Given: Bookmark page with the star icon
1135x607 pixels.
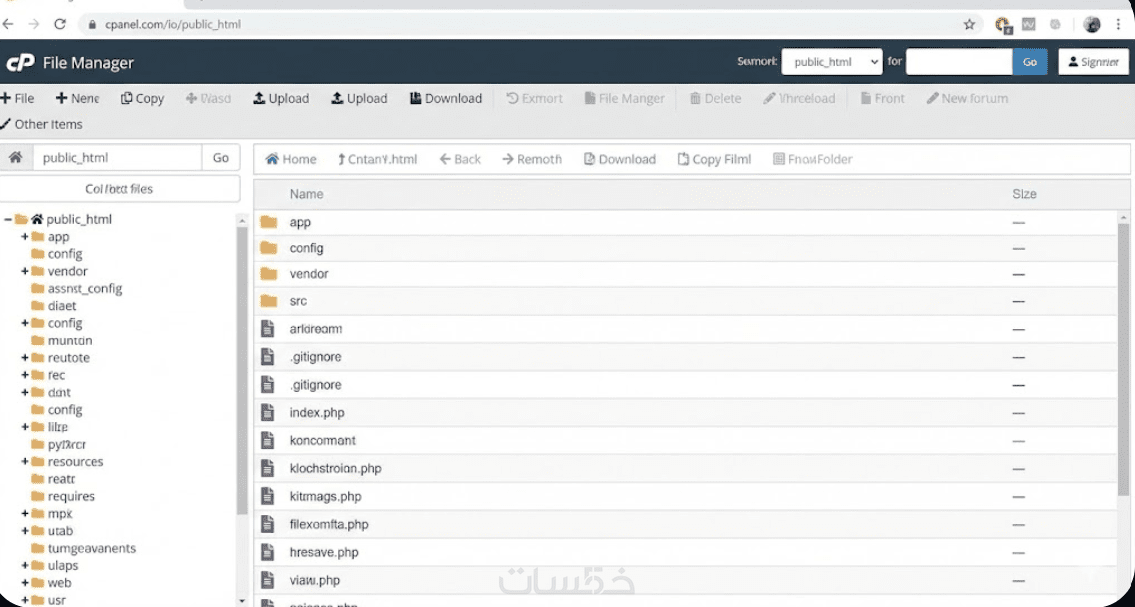Looking at the screenshot, I should coord(969,25).
